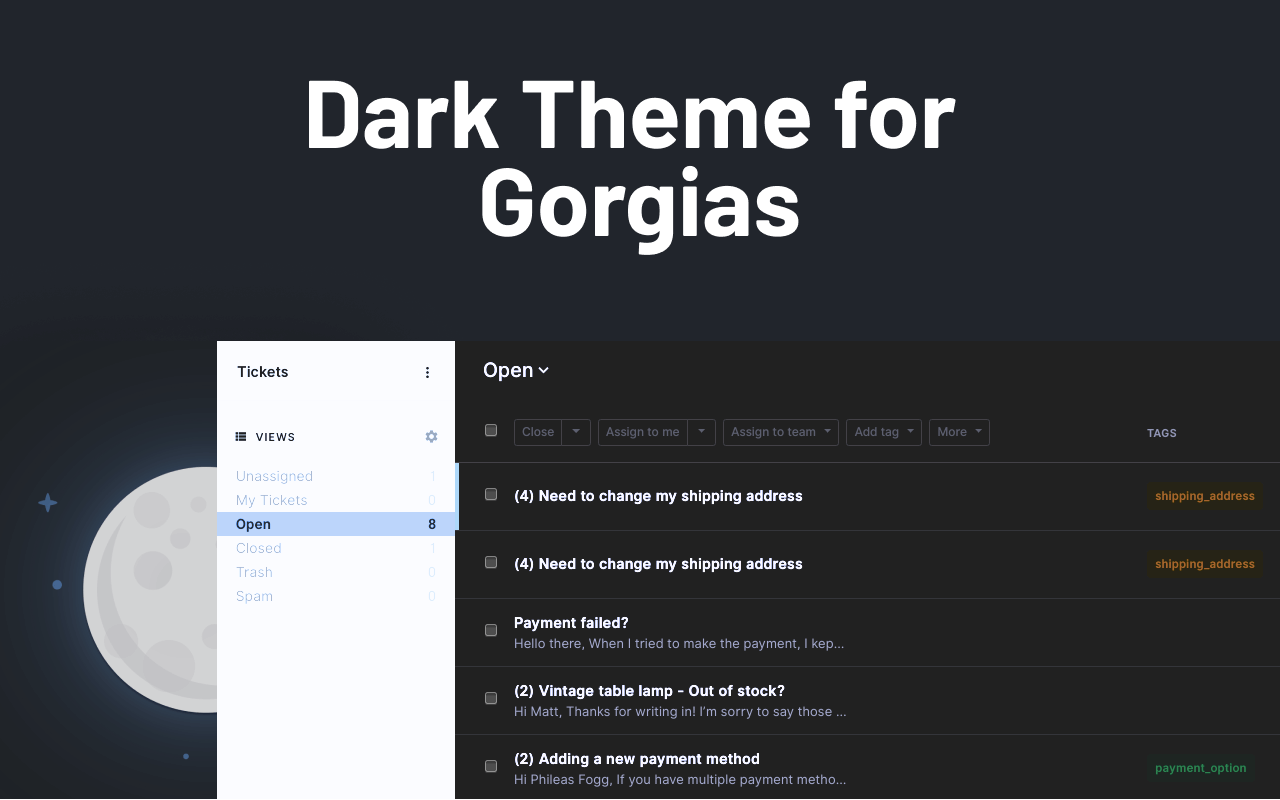Click the 'Hi Matt, Thanks for writing in' preview
Image resolution: width=1280 pixels, height=800 pixels.
680,712
